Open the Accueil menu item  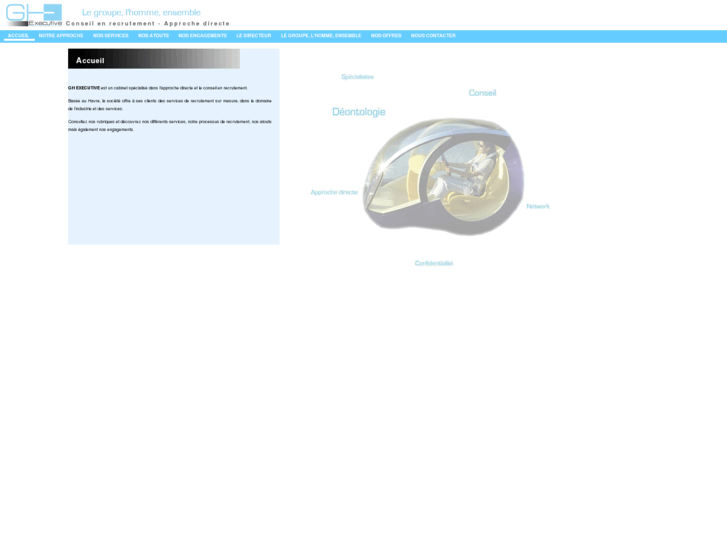pos(19,36)
